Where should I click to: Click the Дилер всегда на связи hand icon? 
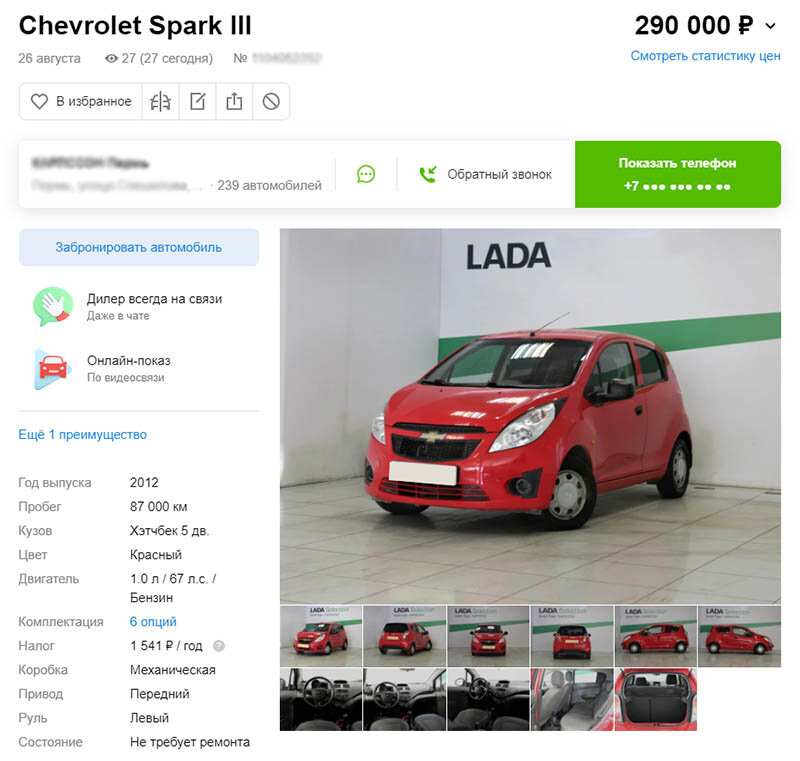pos(53,306)
